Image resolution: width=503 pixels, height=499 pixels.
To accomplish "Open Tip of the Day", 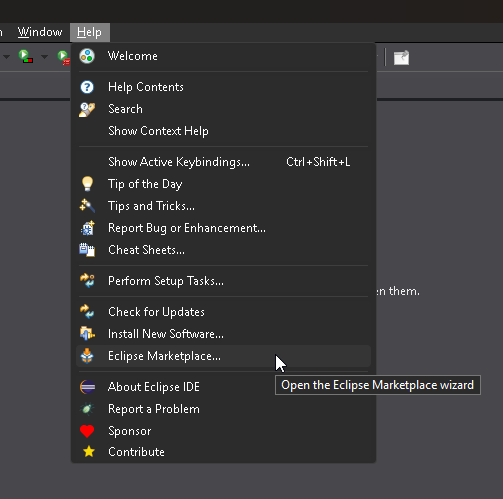I will pyautogui.click(x=223, y=184).
